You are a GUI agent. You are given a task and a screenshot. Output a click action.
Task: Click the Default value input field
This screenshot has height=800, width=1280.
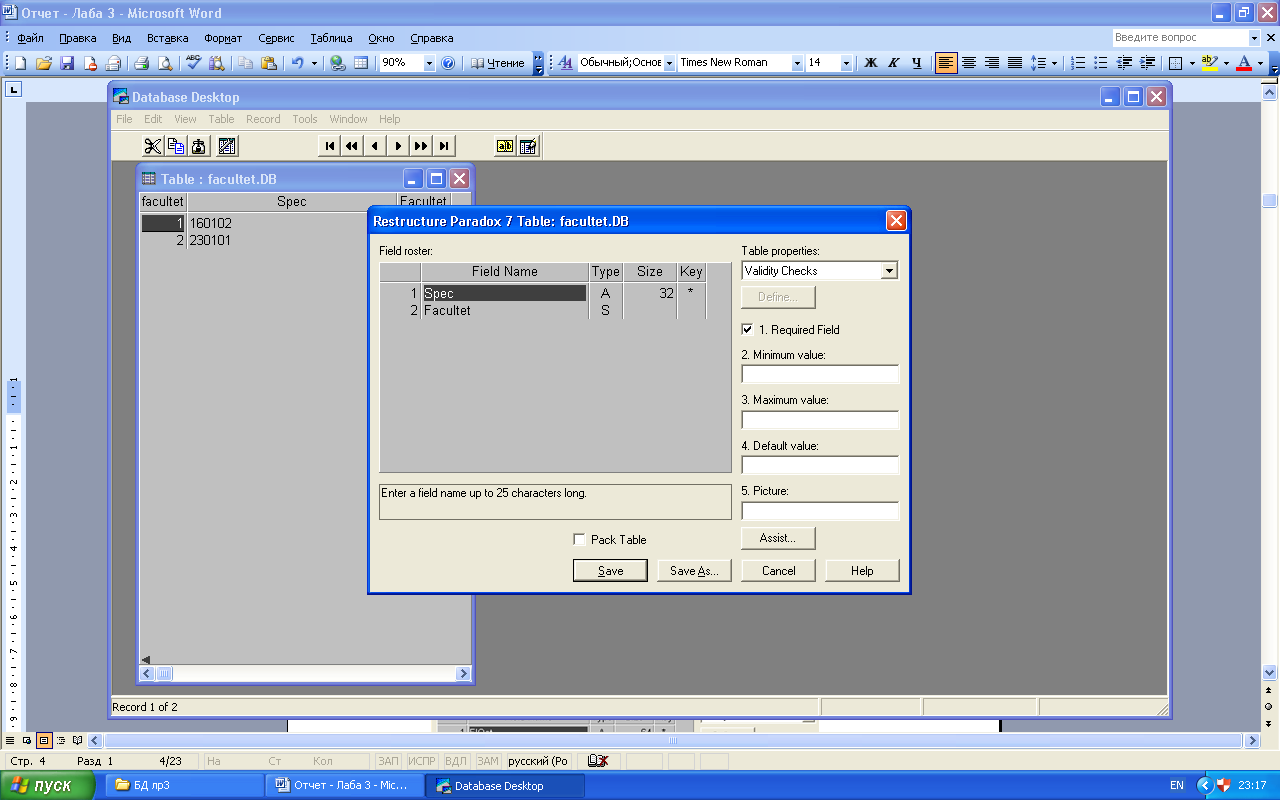(820, 465)
